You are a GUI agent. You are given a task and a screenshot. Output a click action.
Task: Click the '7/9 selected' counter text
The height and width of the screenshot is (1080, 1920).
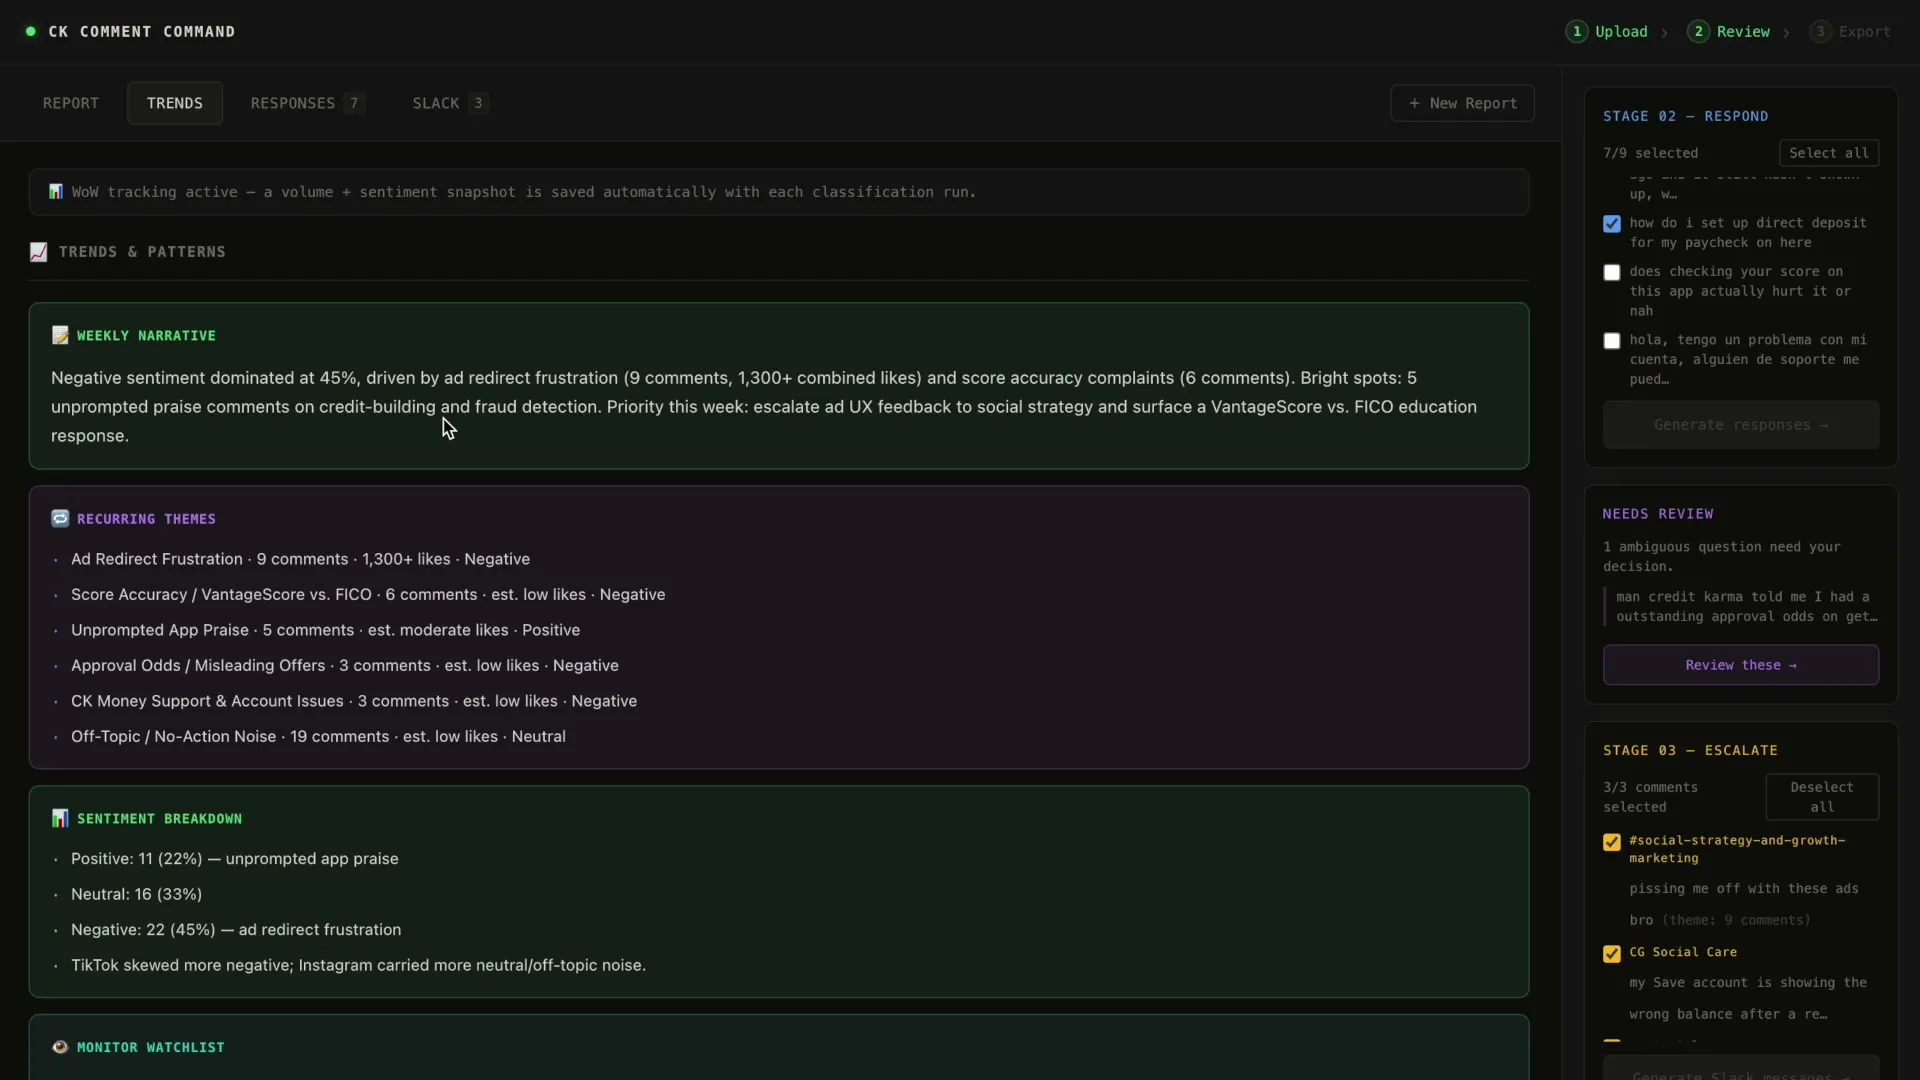[1650, 153]
